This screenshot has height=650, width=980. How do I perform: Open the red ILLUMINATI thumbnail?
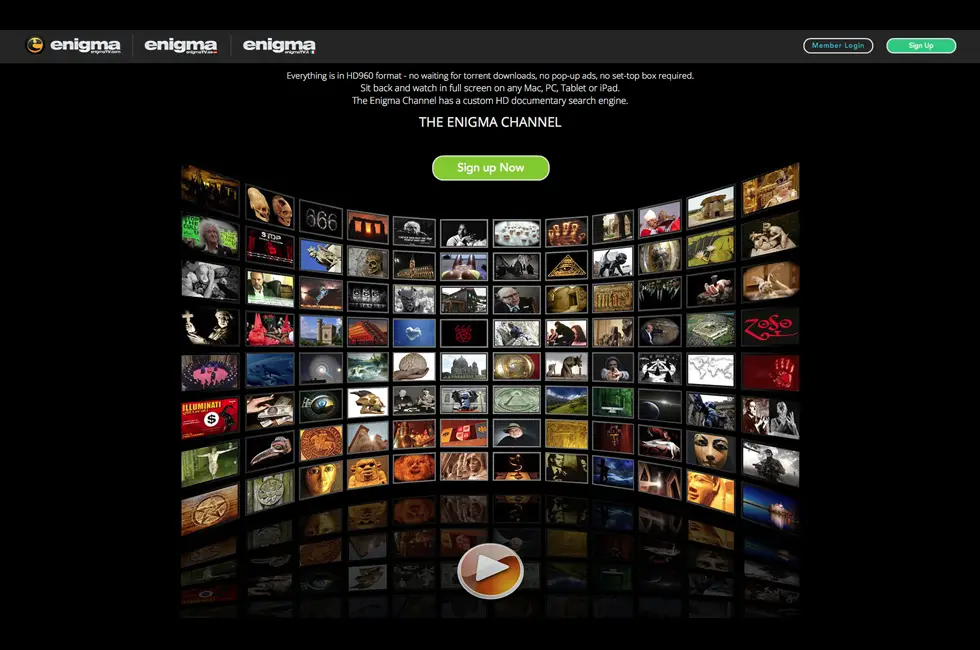209,418
